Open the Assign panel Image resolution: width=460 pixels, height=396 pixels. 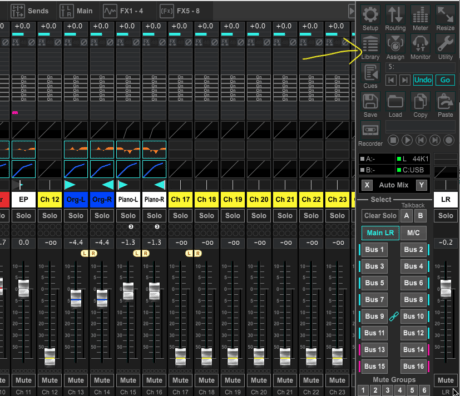tap(395, 47)
